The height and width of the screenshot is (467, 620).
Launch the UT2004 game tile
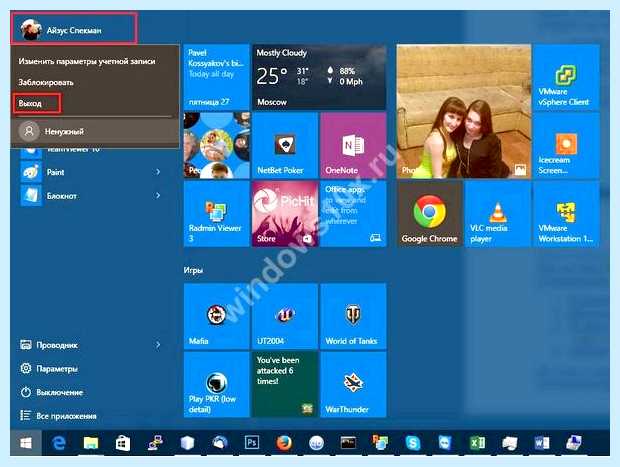click(x=285, y=316)
